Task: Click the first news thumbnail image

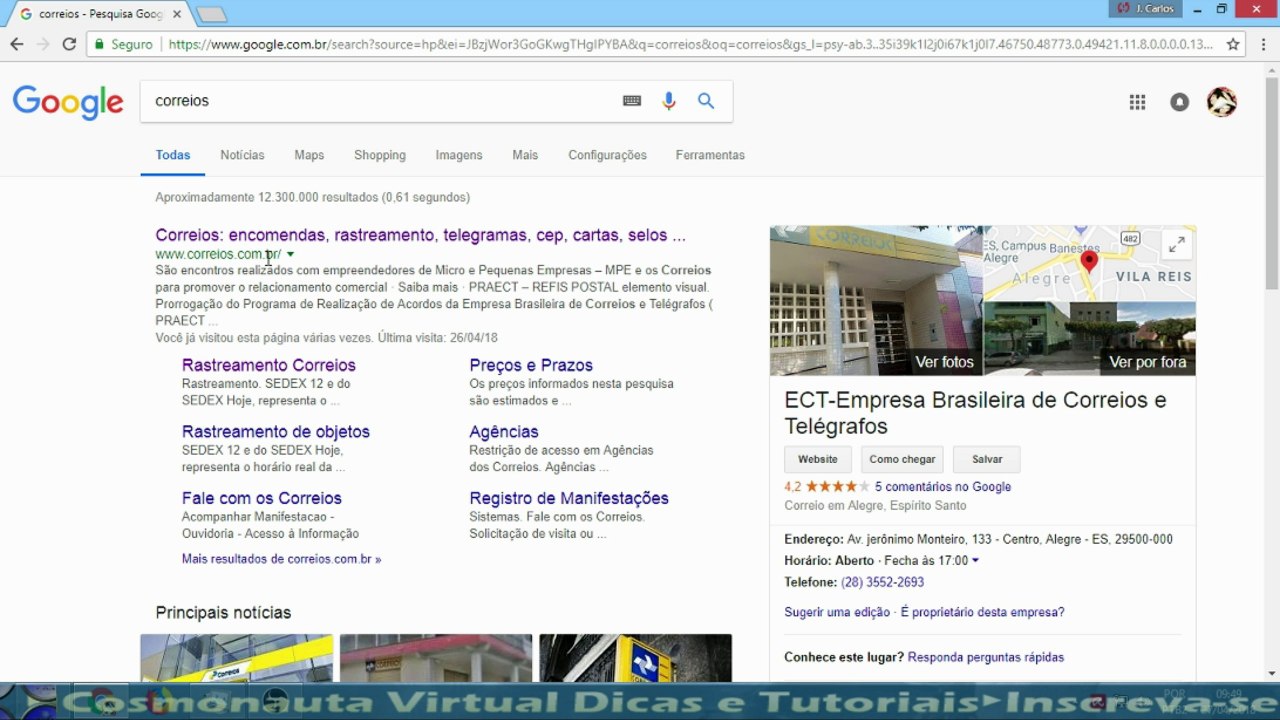Action: 236,658
